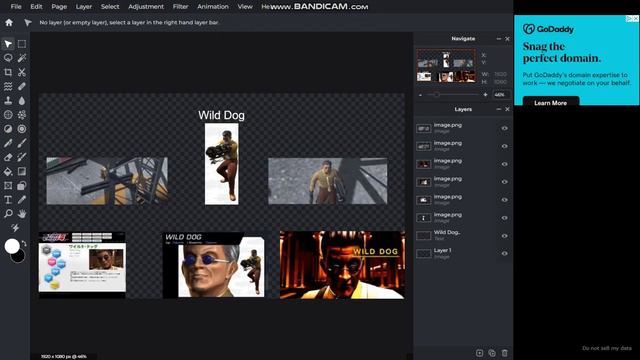This screenshot has width=640, height=360.
Task: Select the Arrange arrow tool
Action: coord(8,44)
